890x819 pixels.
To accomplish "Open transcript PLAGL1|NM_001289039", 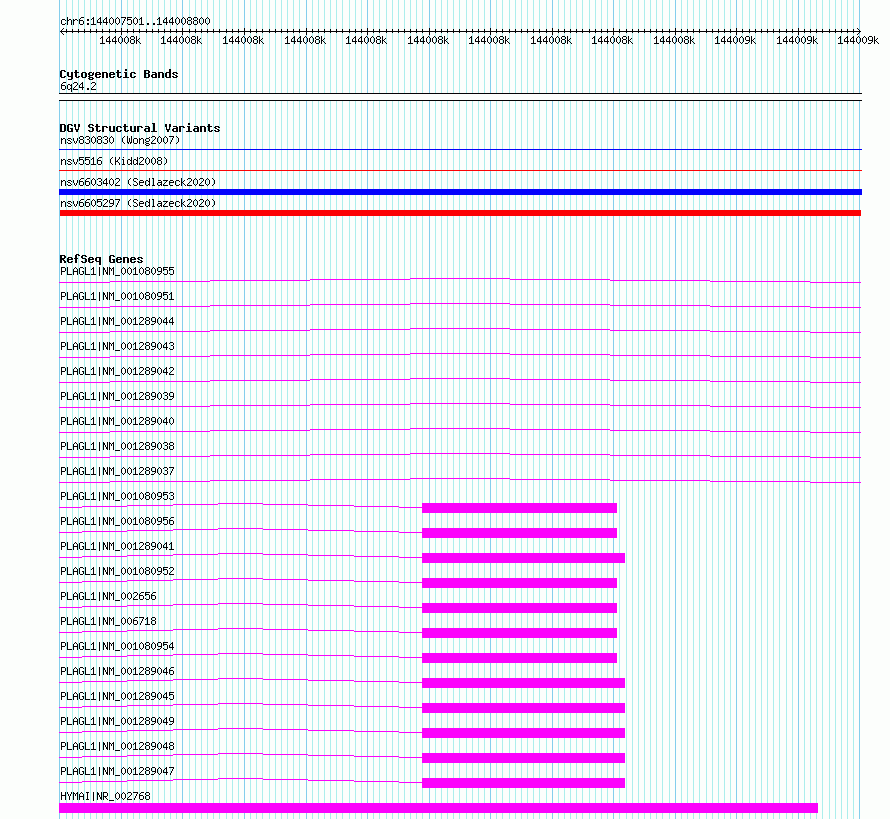I will (x=117, y=396).
